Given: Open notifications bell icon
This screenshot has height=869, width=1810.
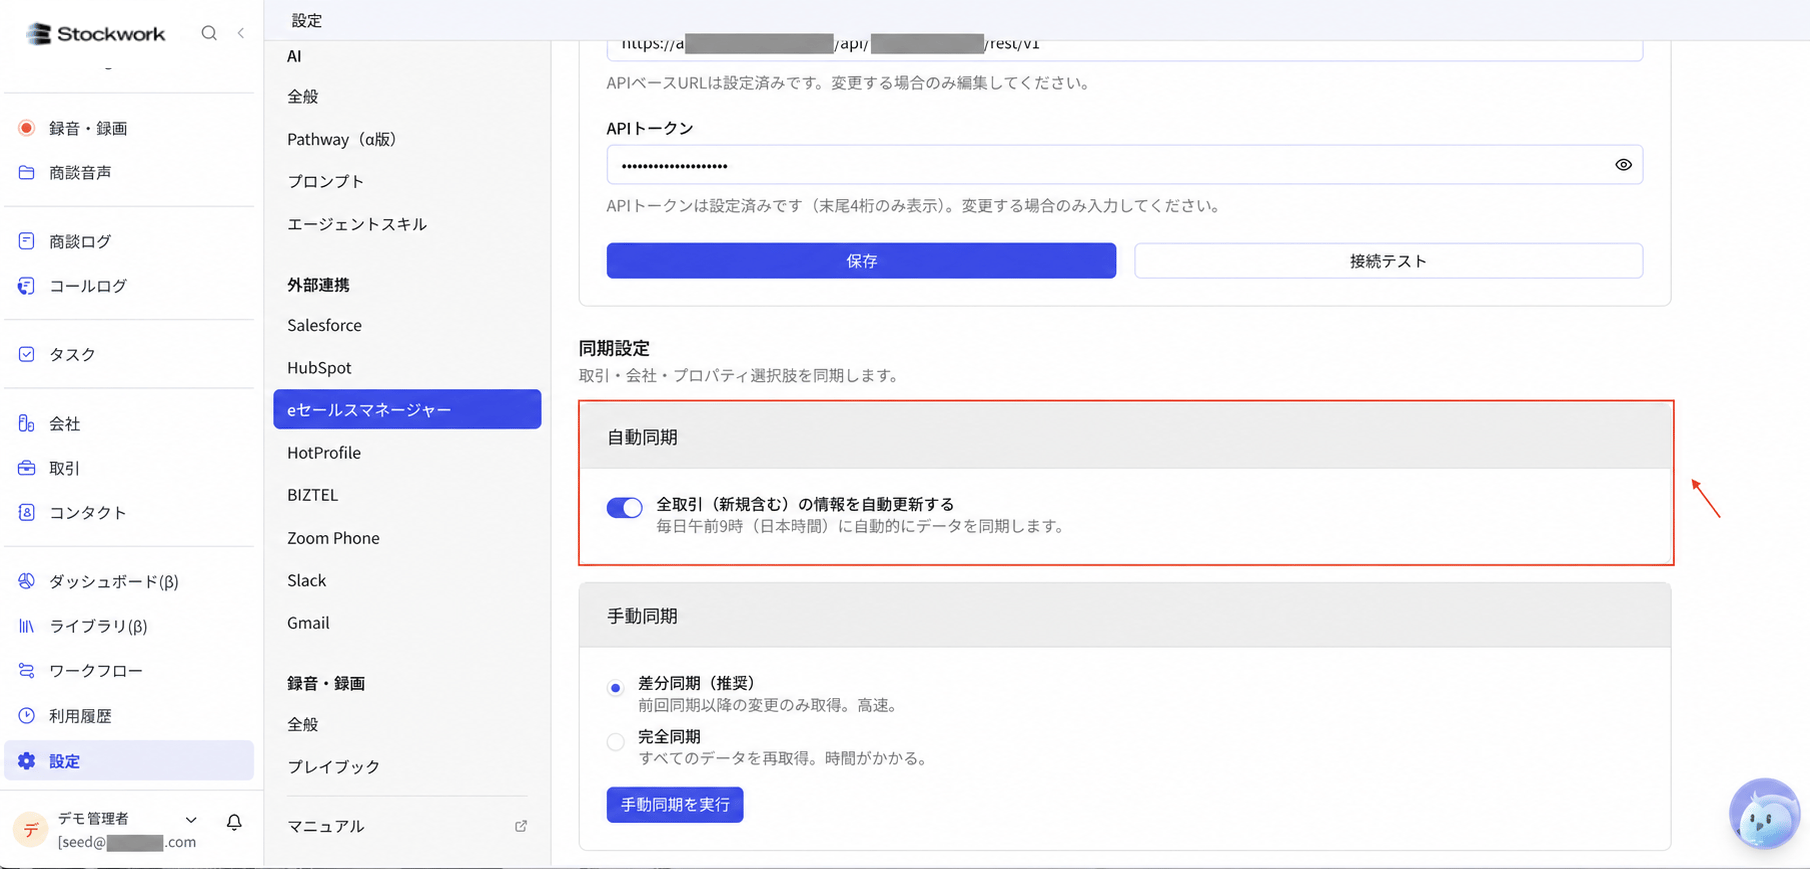Looking at the screenshot, I should point(234,822).
